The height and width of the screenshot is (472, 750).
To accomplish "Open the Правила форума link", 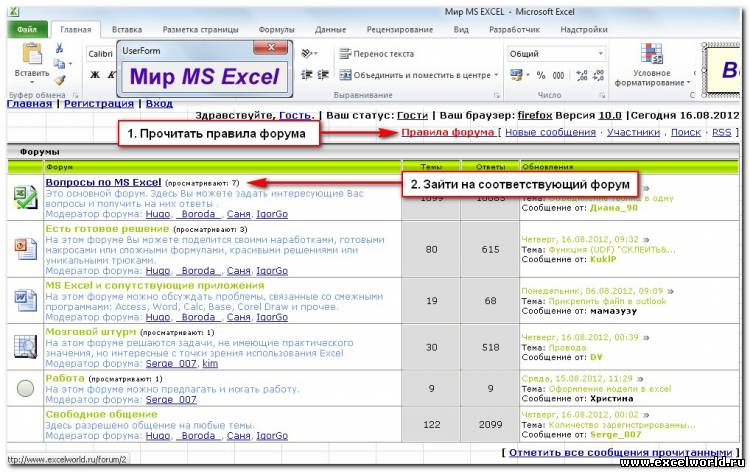I will [448, 132].
